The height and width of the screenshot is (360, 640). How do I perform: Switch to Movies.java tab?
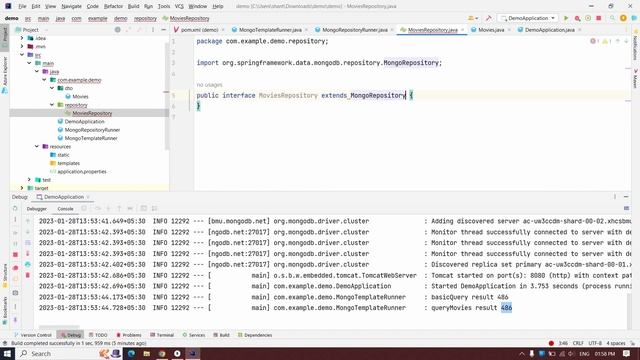point(491,30)
